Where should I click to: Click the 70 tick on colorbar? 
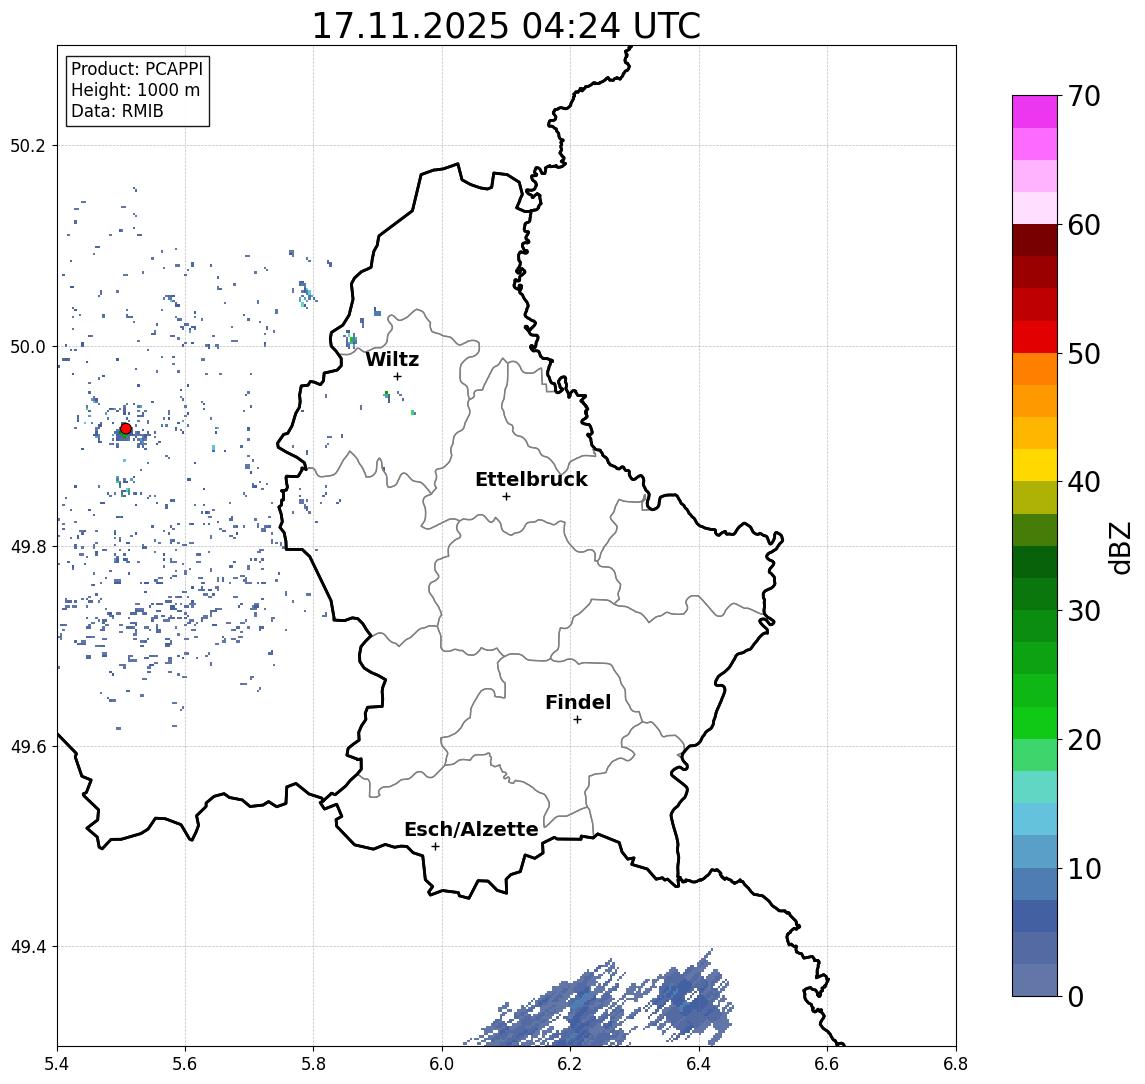[1084, 96]
